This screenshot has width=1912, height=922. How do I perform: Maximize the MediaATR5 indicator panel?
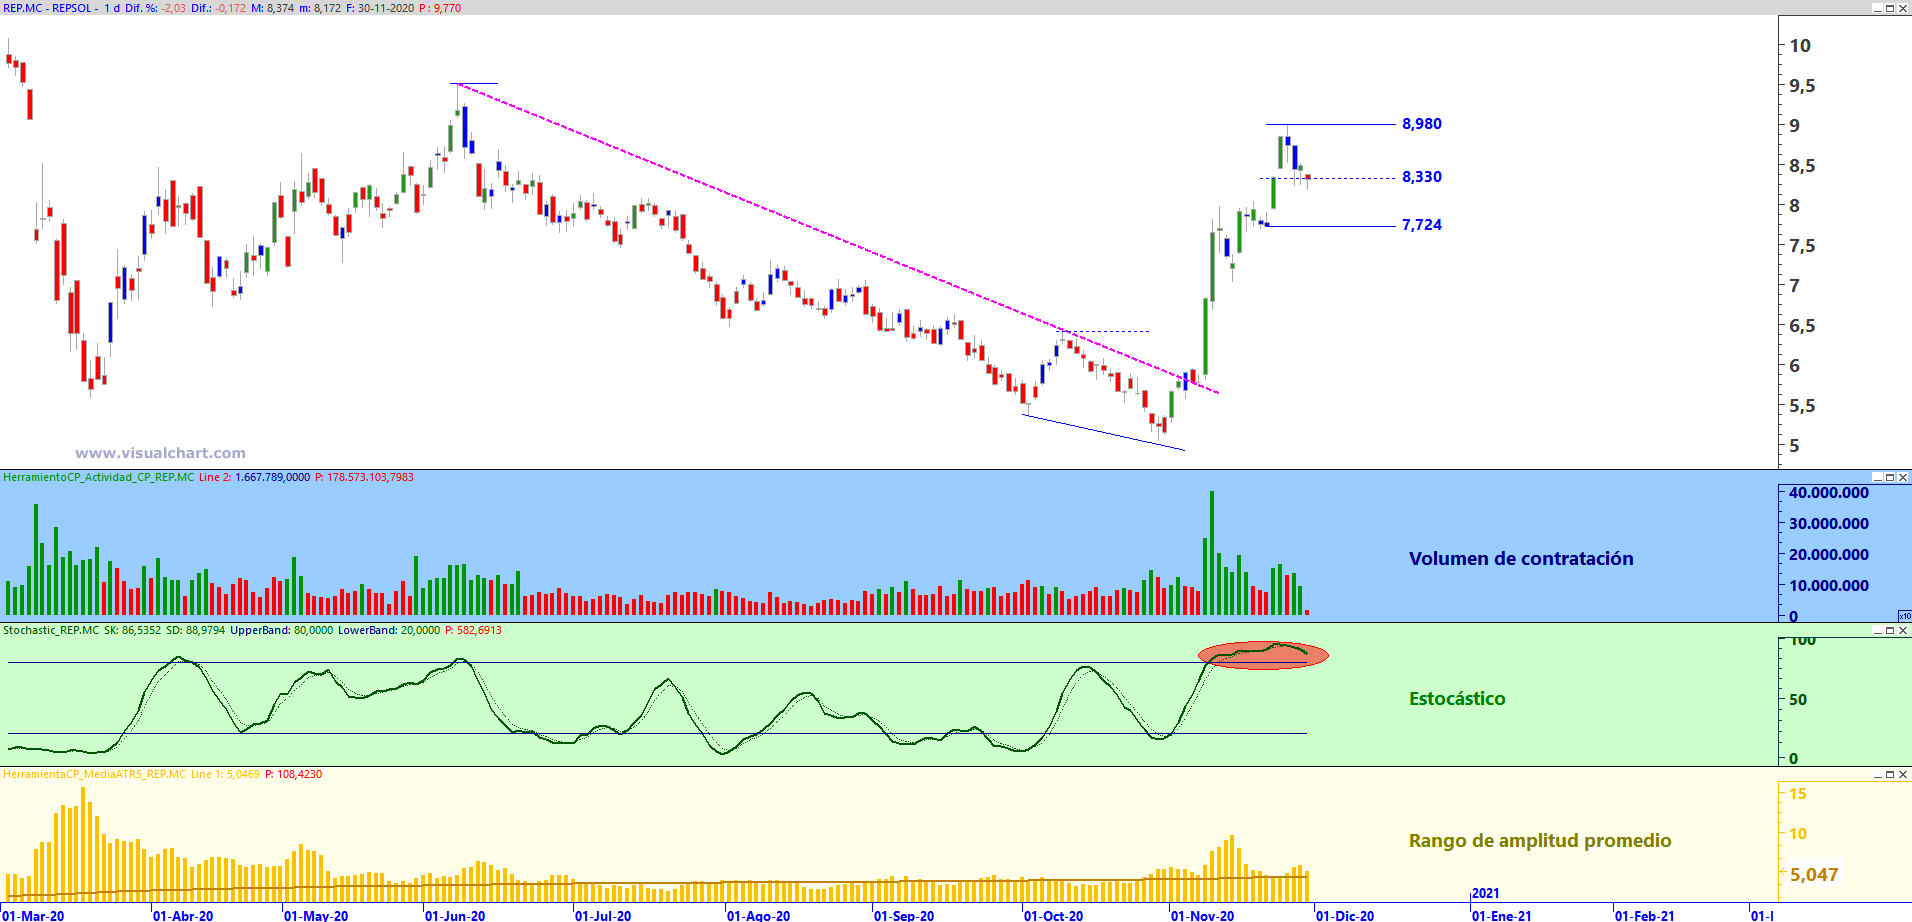[x=1890, y=775]
